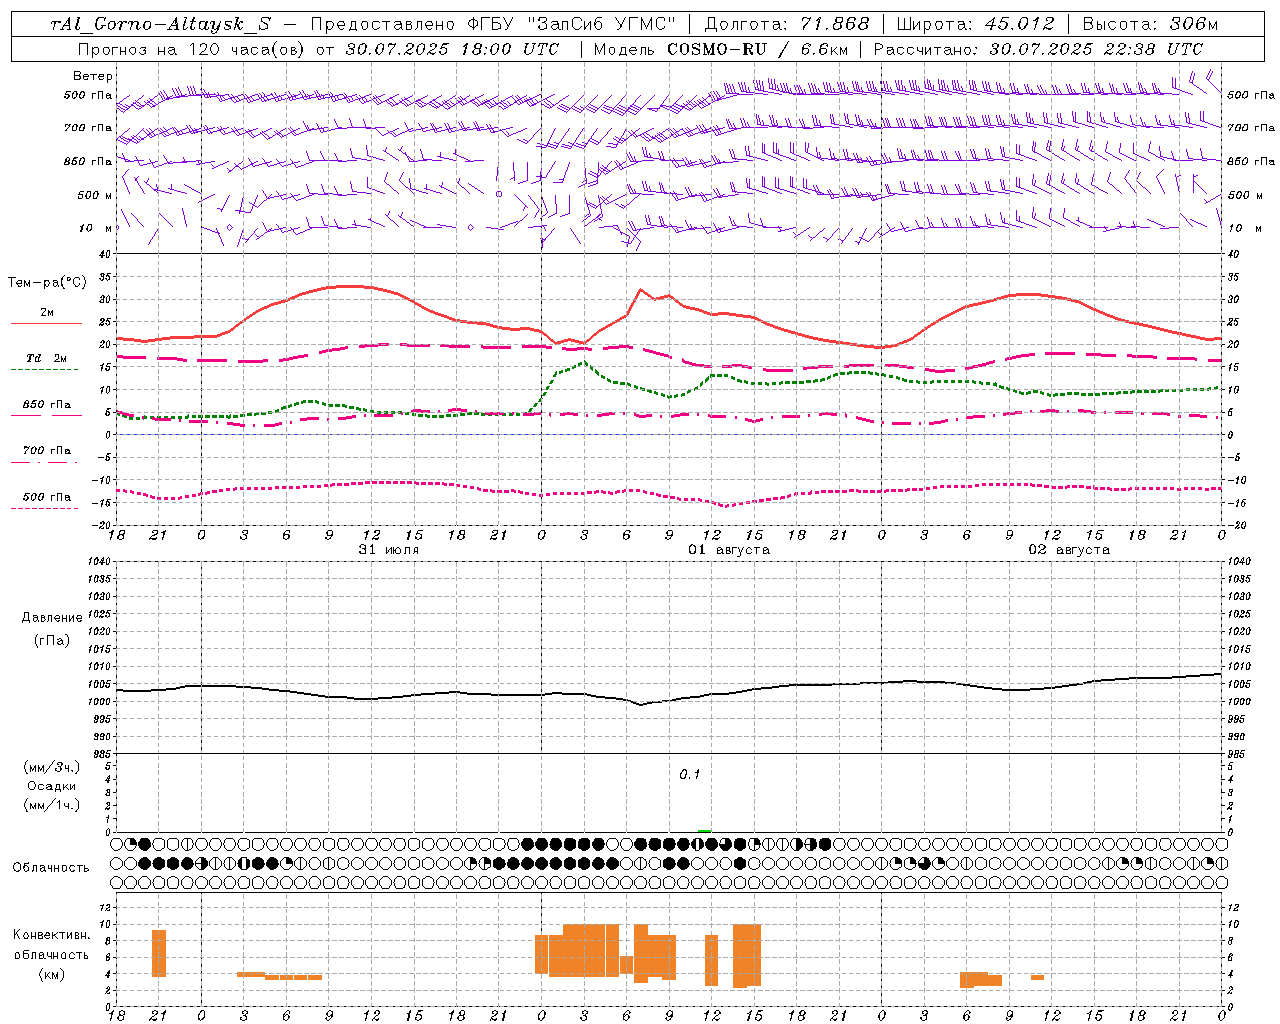Click the small green precipitation bar
1280x1024 pixels.
pyautogui.click(x=705, y=830)
